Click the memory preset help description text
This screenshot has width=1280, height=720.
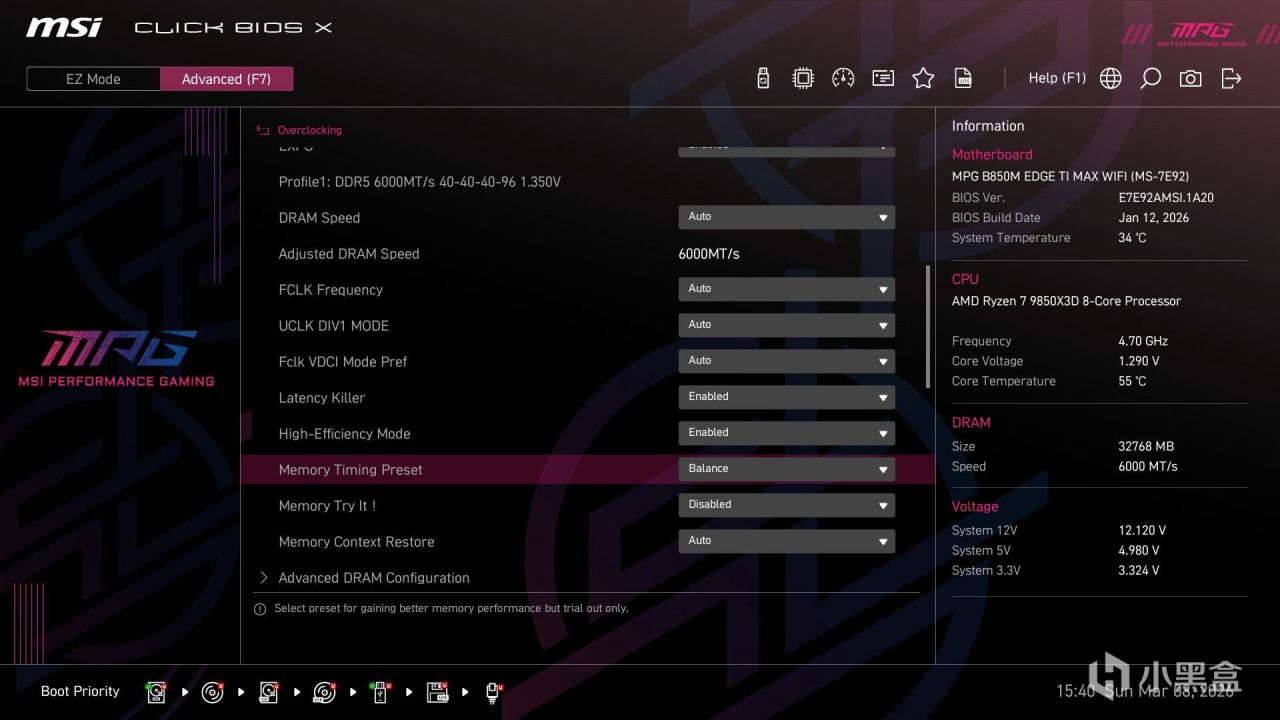point(451,608)
